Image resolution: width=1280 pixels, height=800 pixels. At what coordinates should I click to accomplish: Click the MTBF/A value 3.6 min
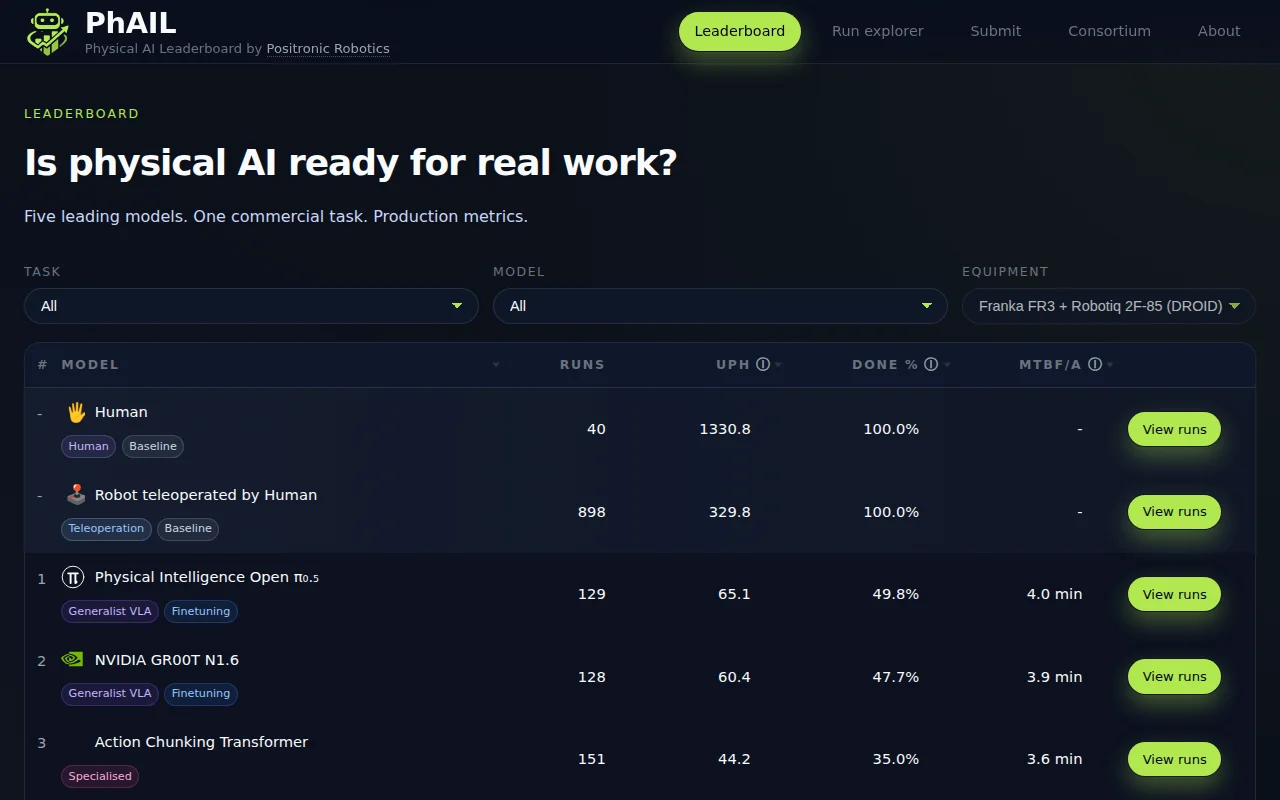pyautogui.click(x=1055, y=759)
